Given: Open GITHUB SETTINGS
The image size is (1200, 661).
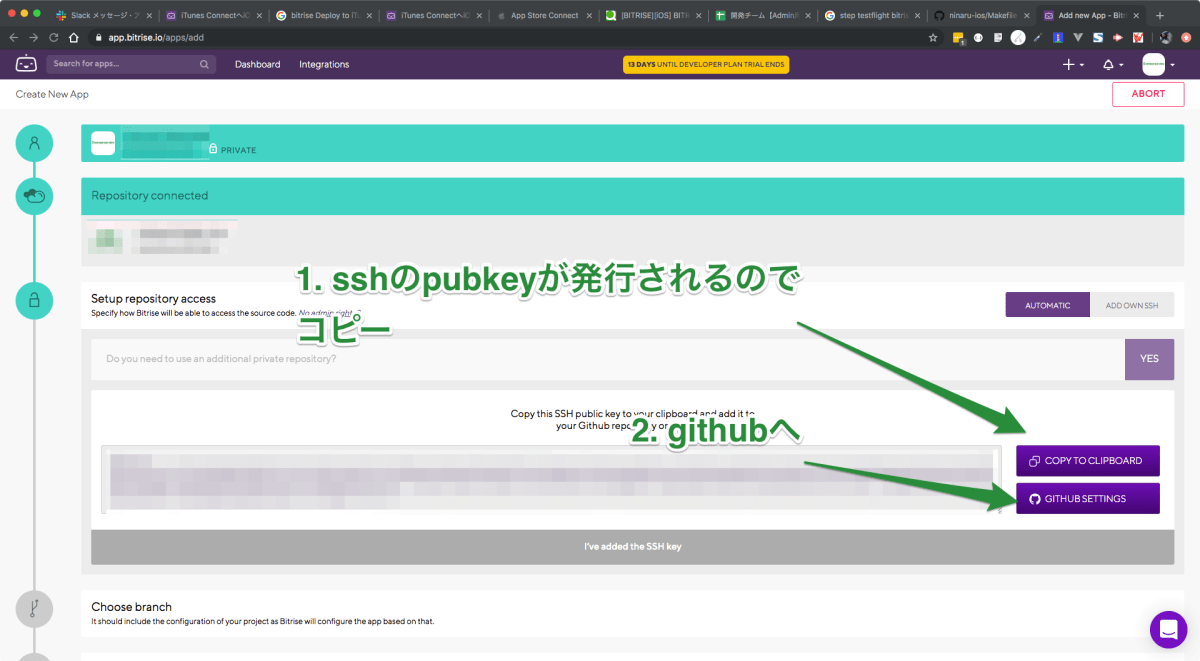Looking at the screenshot, I should point(1088,499).
